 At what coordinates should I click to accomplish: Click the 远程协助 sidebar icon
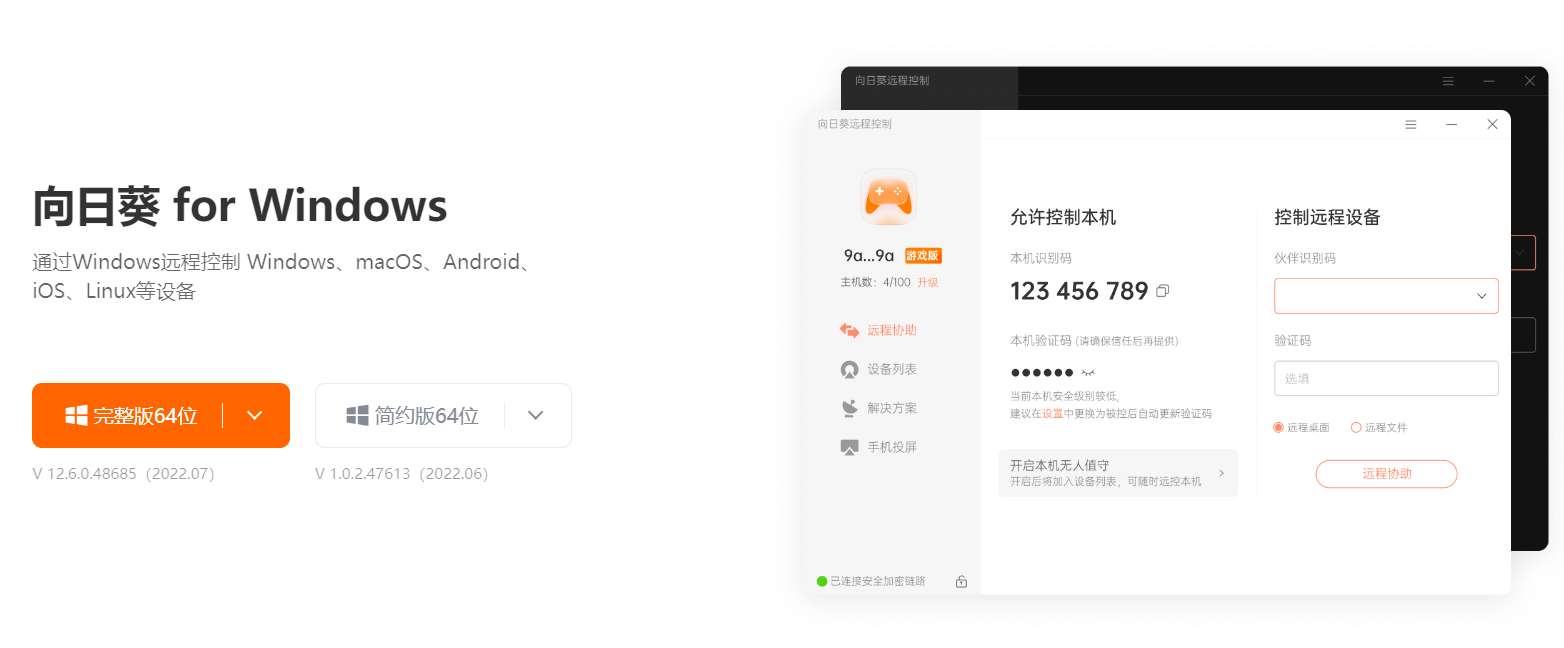(x=849, y=330)
